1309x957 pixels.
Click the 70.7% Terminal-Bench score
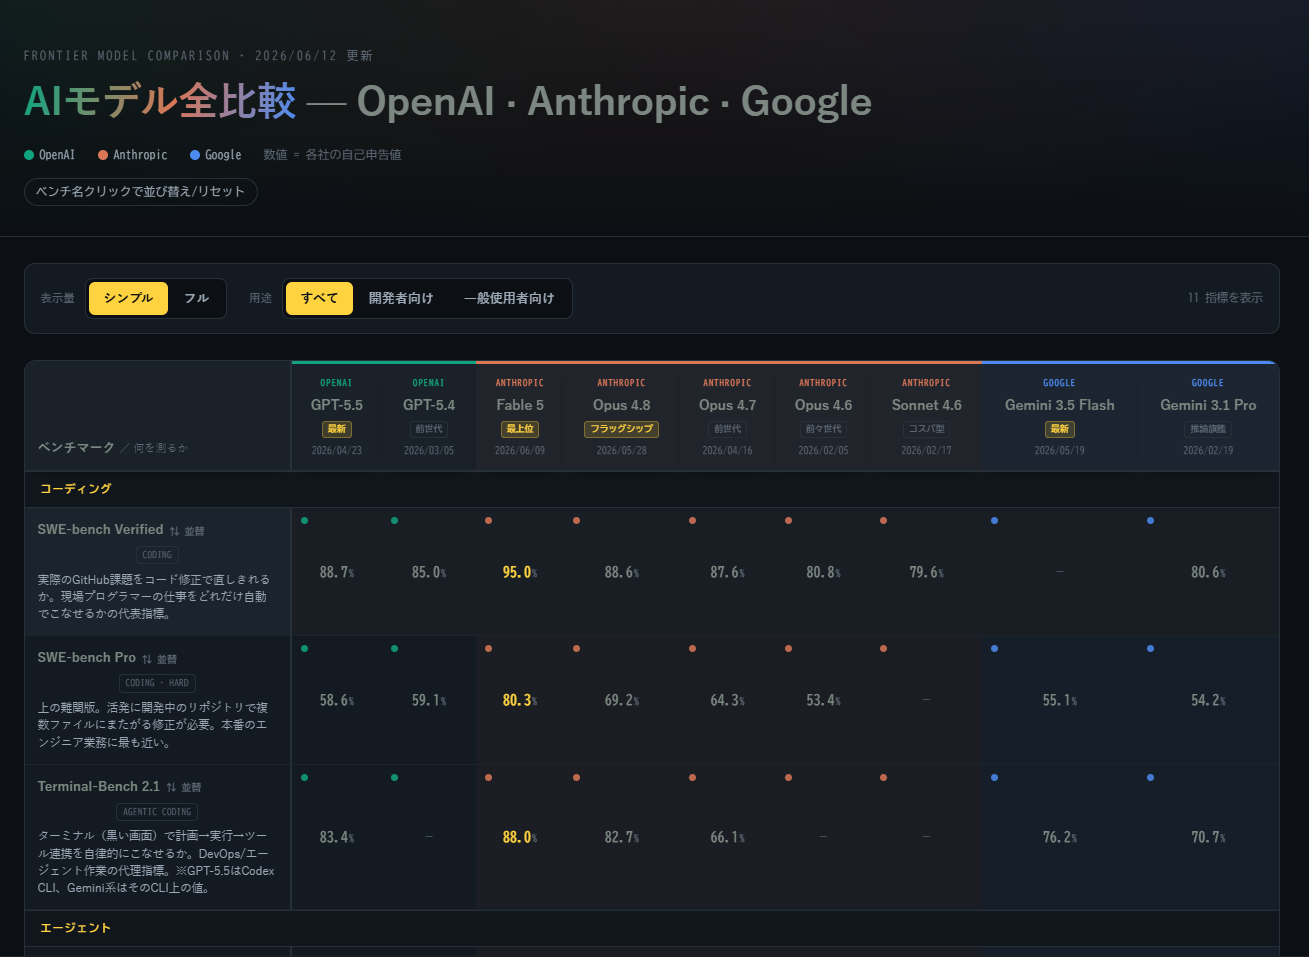(1208, 837)
